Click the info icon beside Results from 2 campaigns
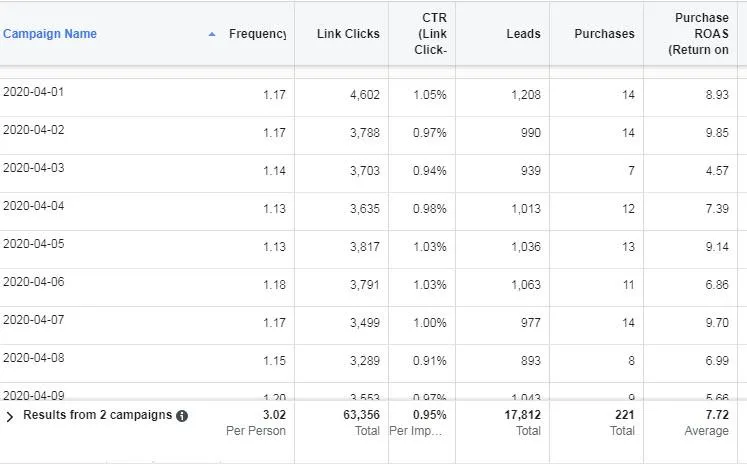Screen dimensions: 747x466 pos(182,416)
